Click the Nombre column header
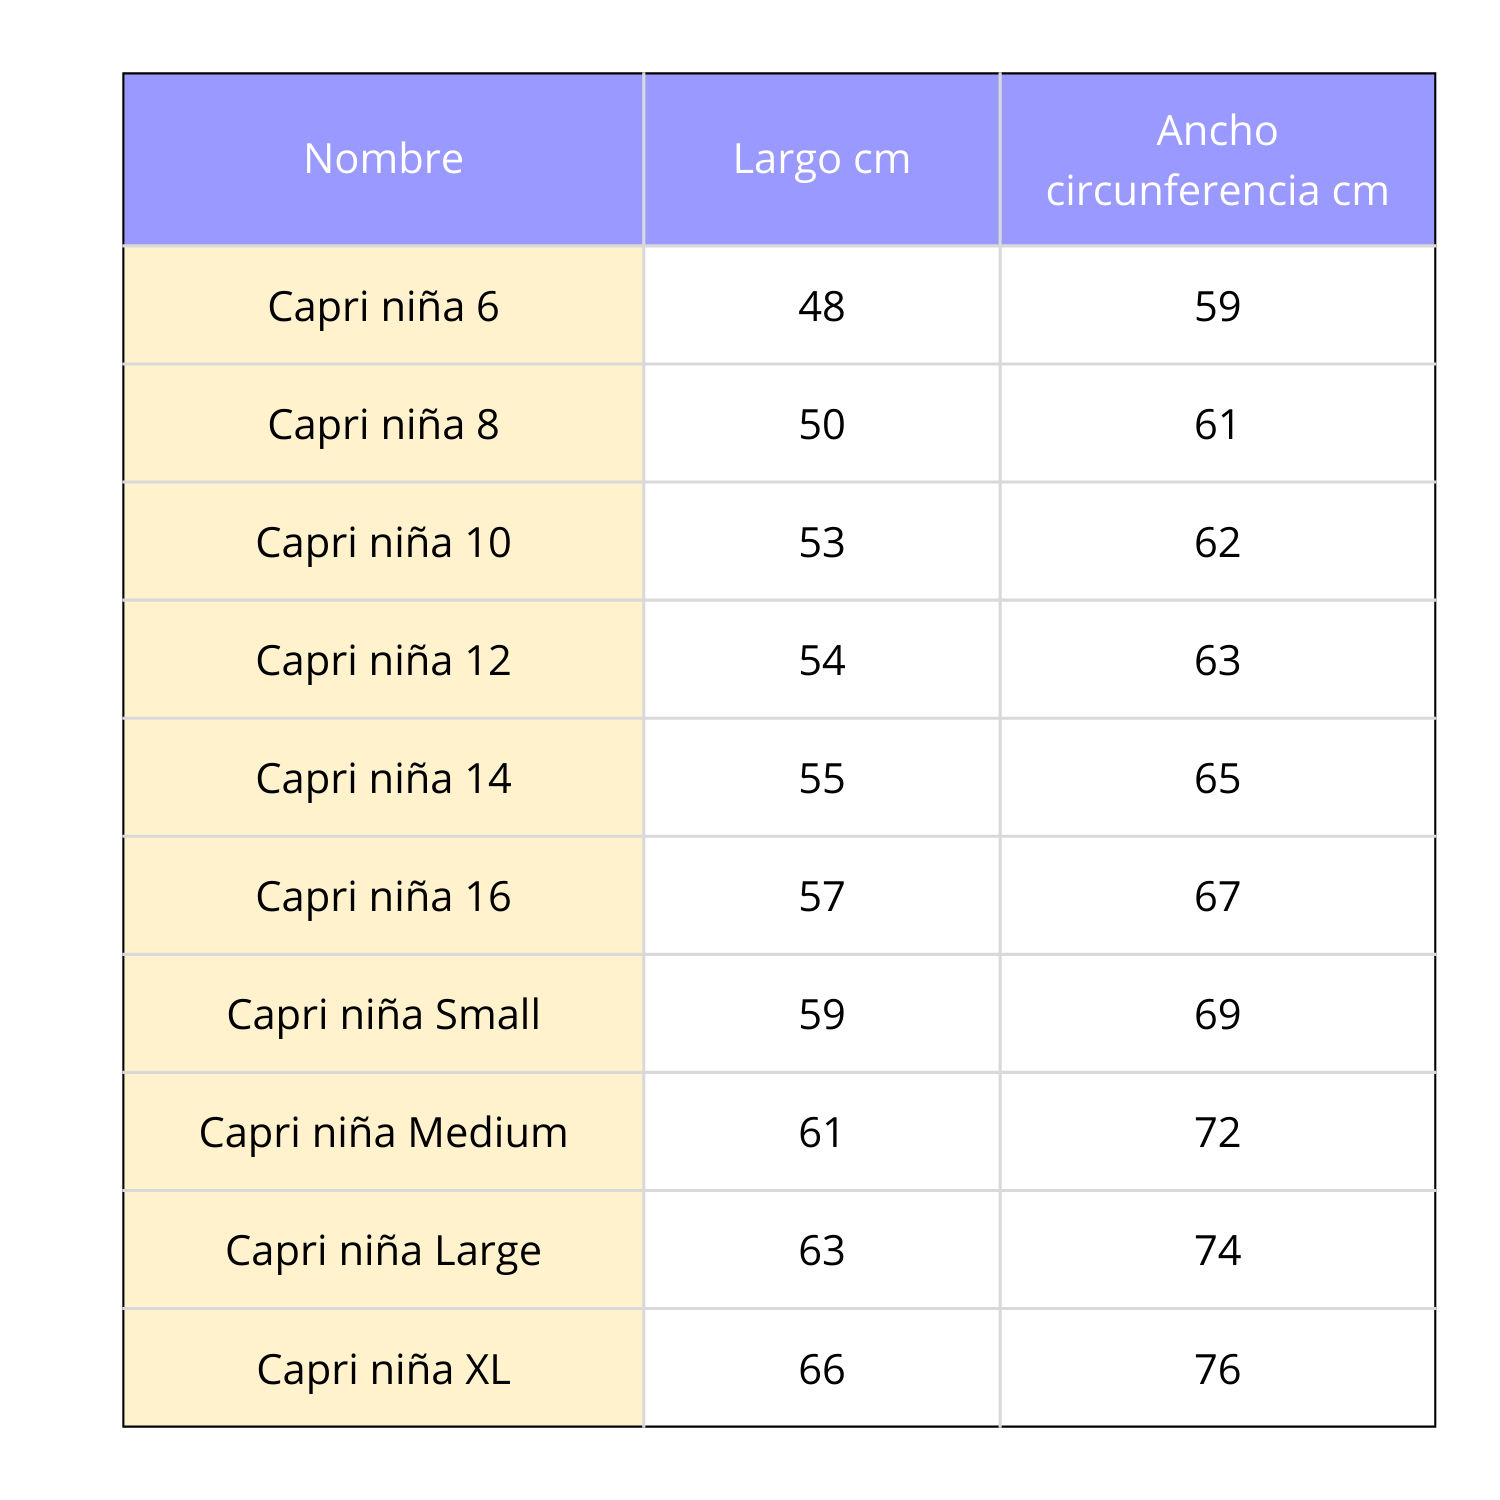 click(383, 159)
